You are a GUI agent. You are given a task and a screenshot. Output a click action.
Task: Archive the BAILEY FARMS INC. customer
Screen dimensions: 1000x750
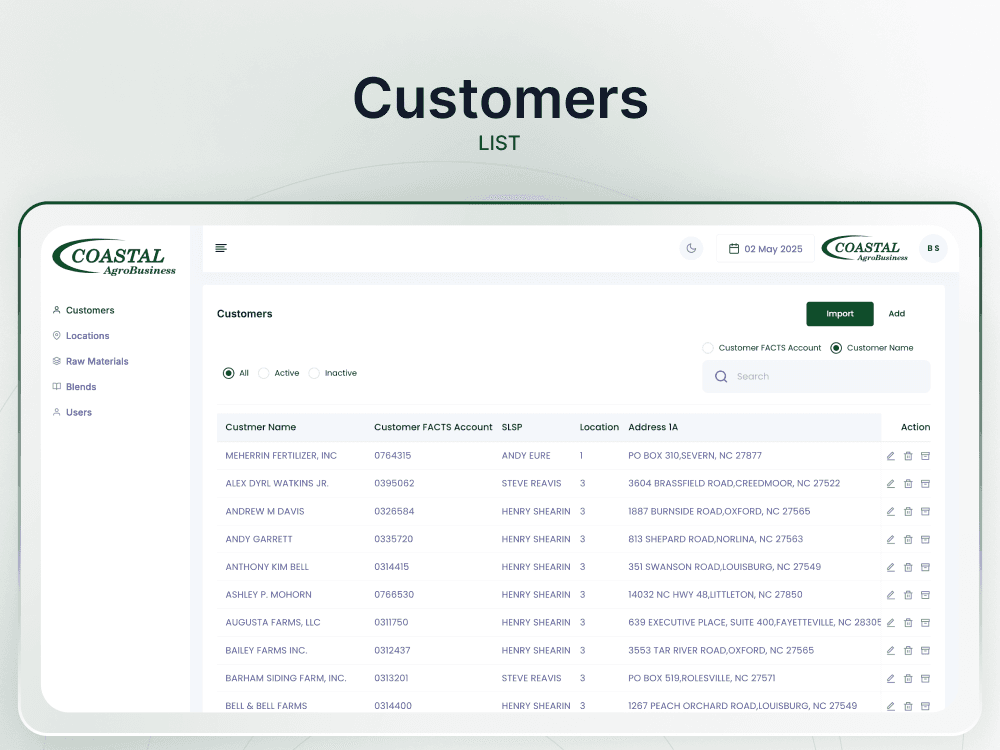[925, 651]
